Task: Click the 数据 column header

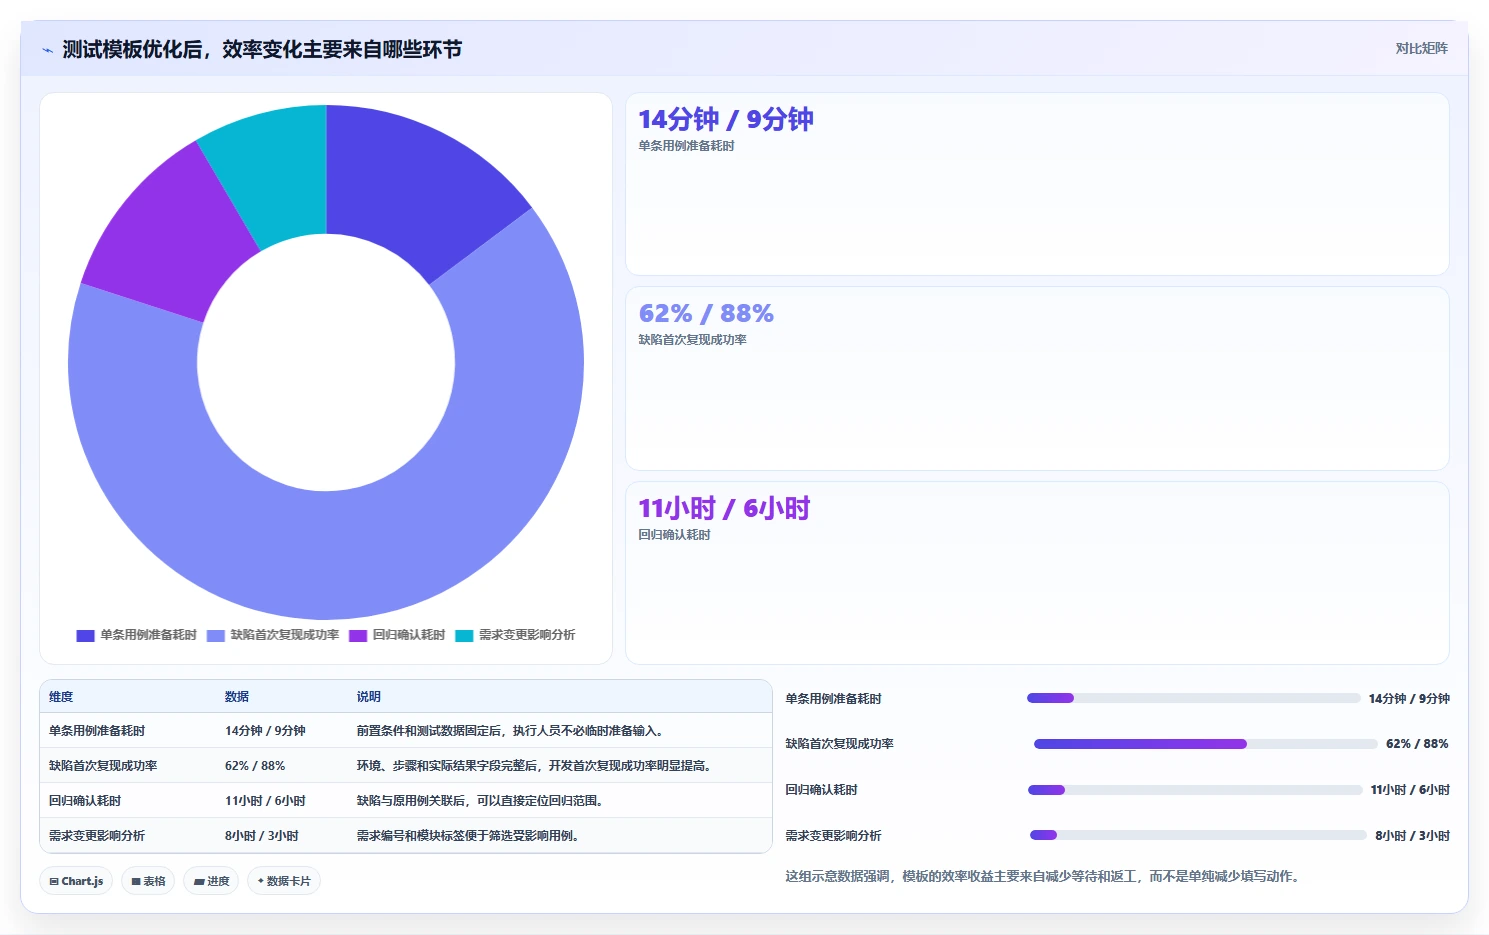Action: click(x=237, y=697)
